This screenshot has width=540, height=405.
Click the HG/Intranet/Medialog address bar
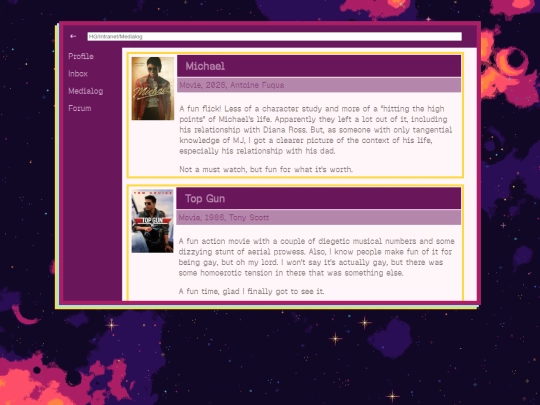[x=274, y=37]
